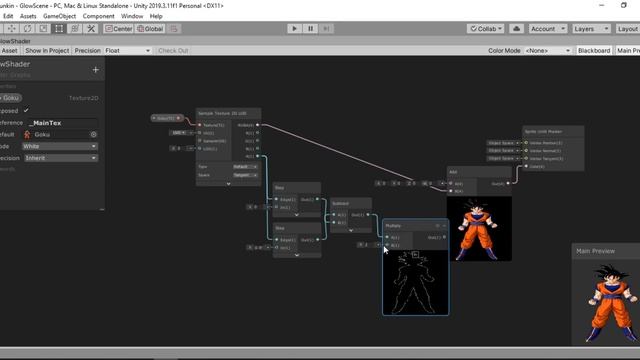Open the Window menu

(132, 16)
